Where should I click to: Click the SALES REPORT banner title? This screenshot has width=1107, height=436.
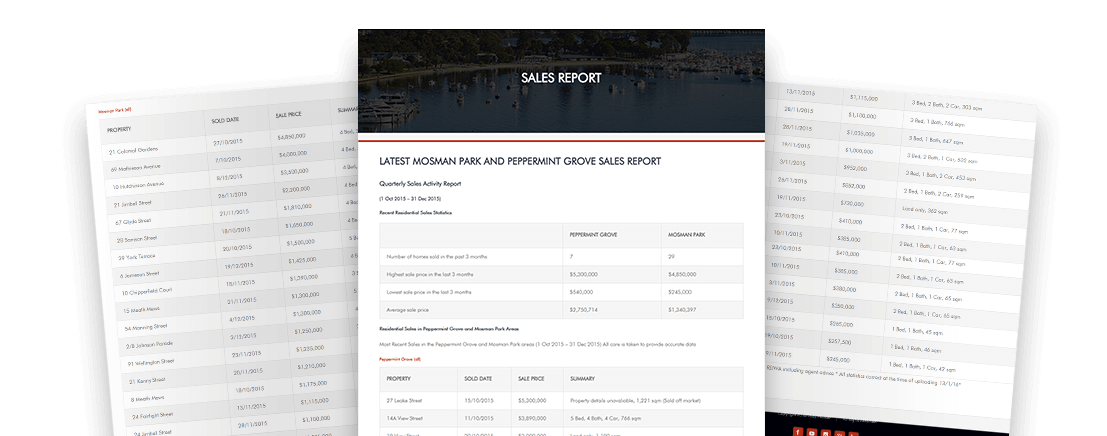[561, 78]
